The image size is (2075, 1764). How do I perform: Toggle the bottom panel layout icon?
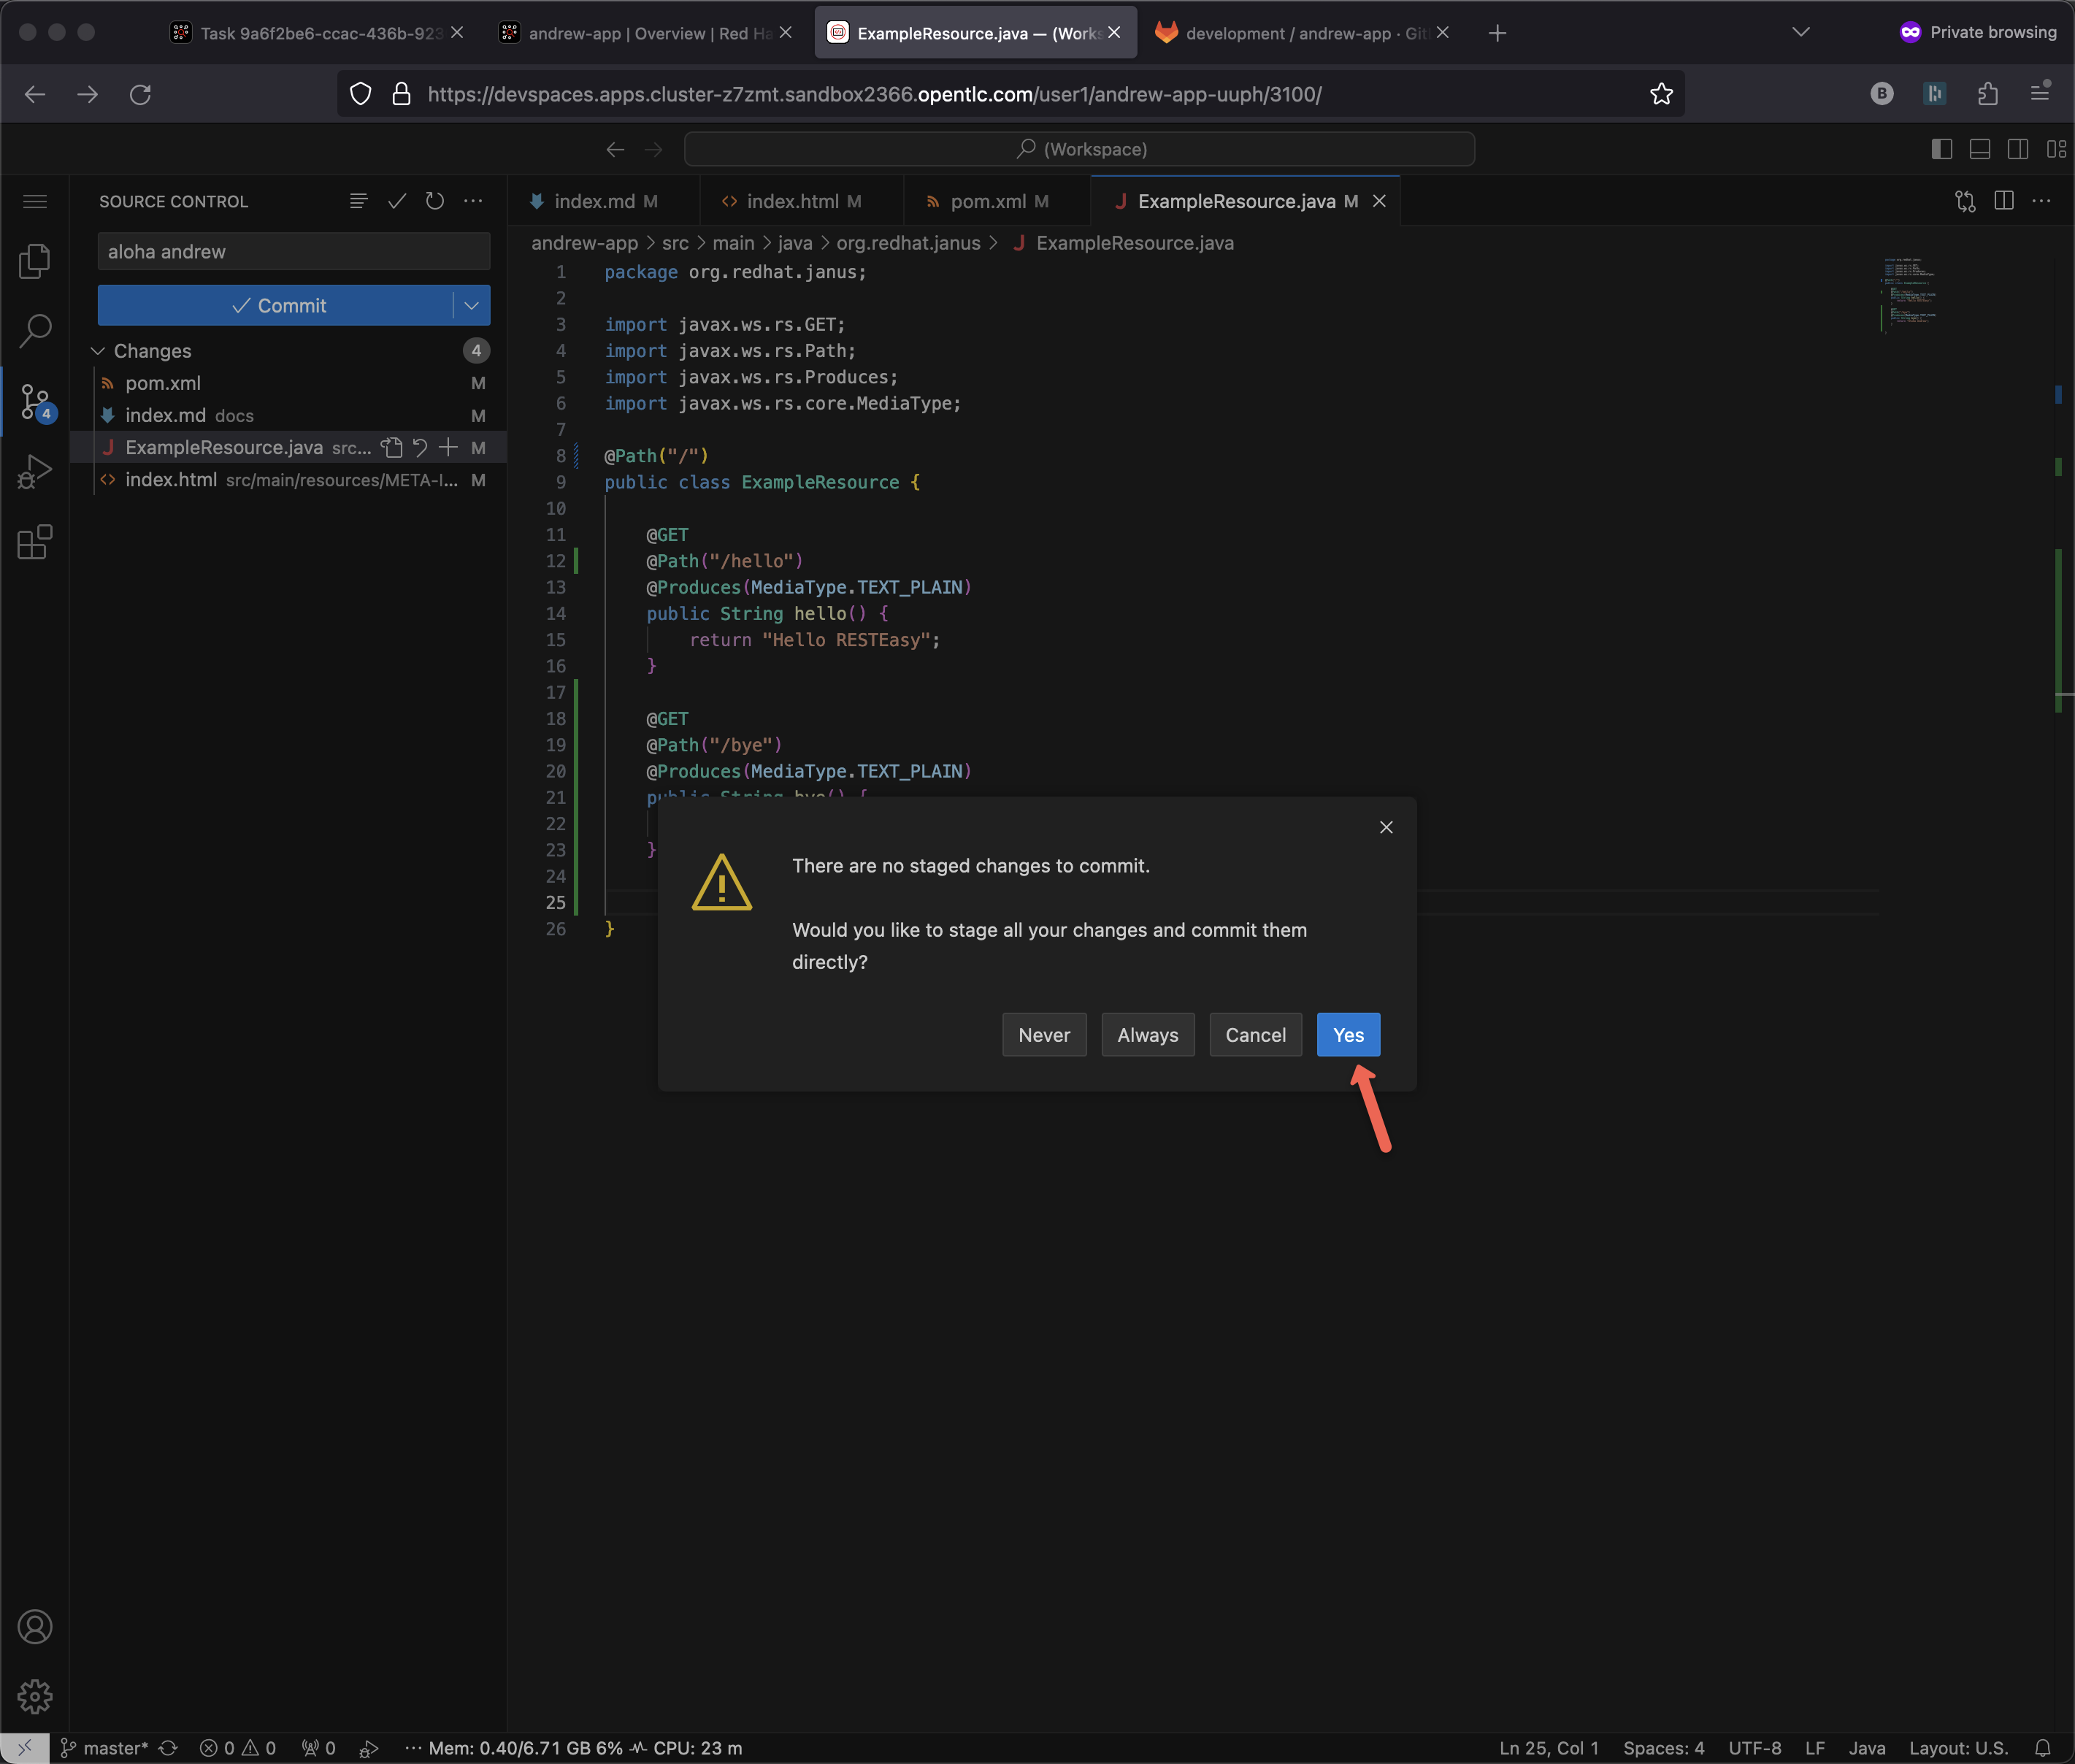coord(1979,149)
